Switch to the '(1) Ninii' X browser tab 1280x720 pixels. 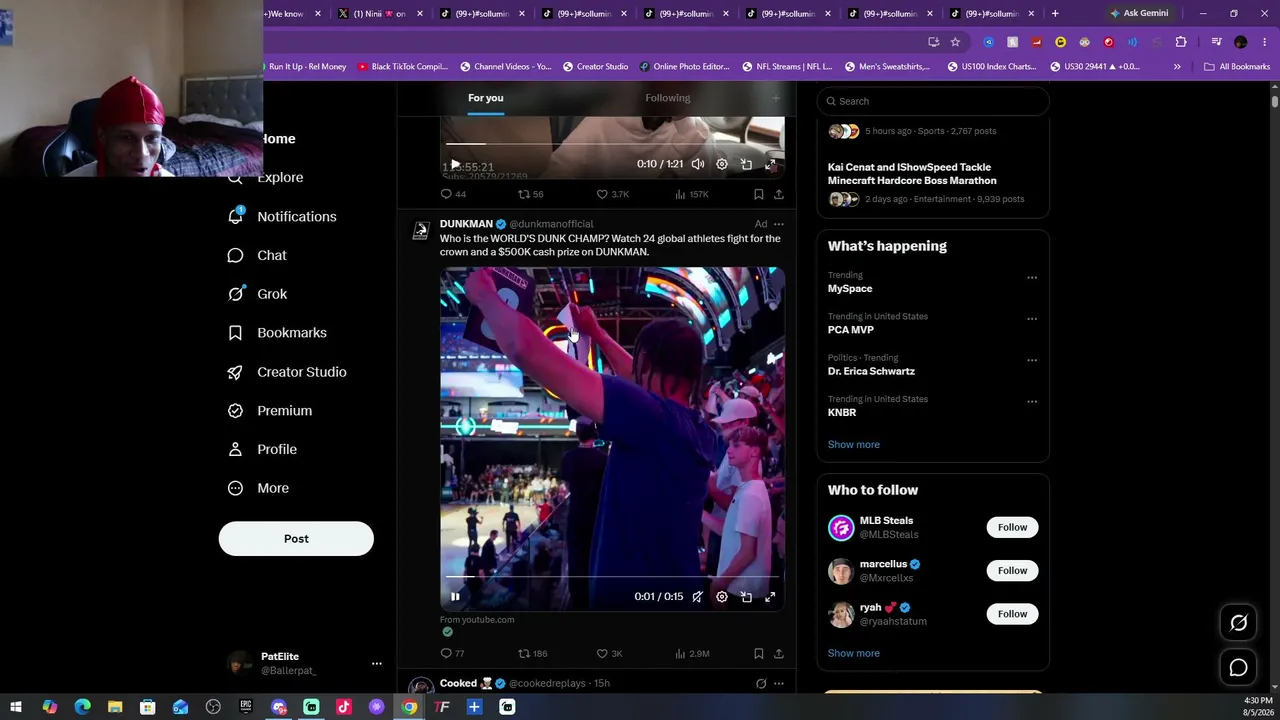[378, 14]
